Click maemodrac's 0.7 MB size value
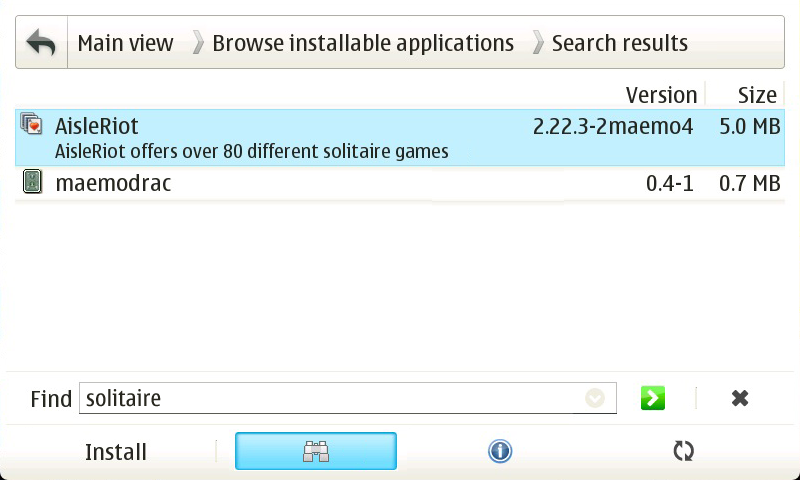This screenshot has height=480, width=800. tap(749, 184)
